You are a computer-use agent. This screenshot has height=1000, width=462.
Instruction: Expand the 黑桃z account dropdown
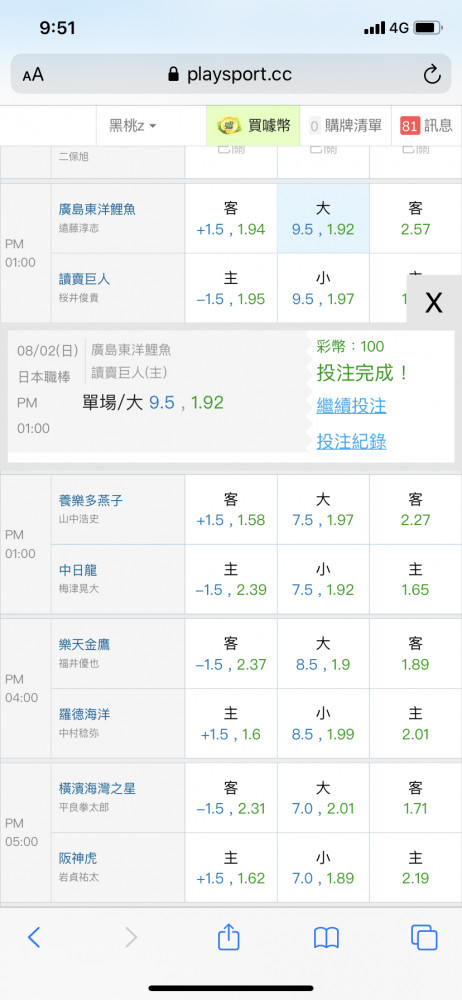click(132, 126)
